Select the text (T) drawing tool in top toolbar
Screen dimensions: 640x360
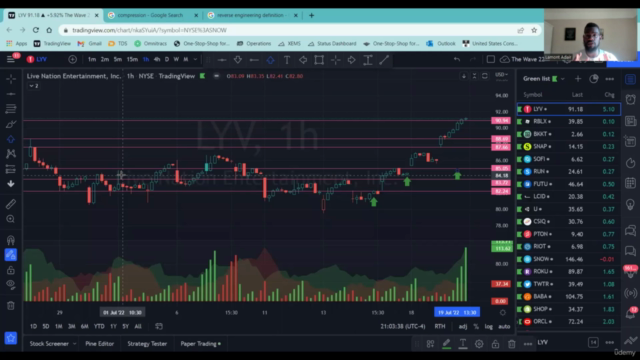pyautogui.click(x=287, y=60)
